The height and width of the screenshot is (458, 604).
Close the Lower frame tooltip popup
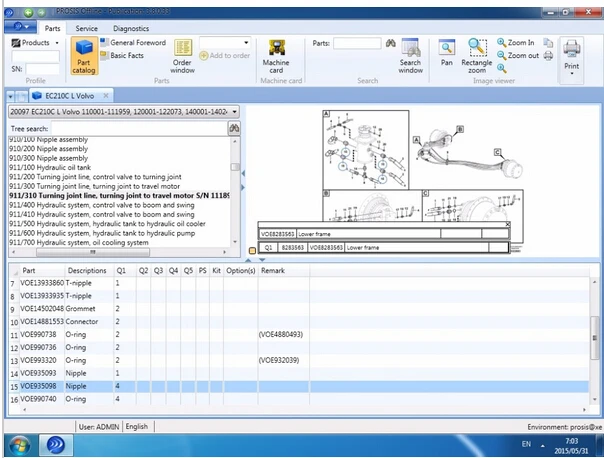507,224
